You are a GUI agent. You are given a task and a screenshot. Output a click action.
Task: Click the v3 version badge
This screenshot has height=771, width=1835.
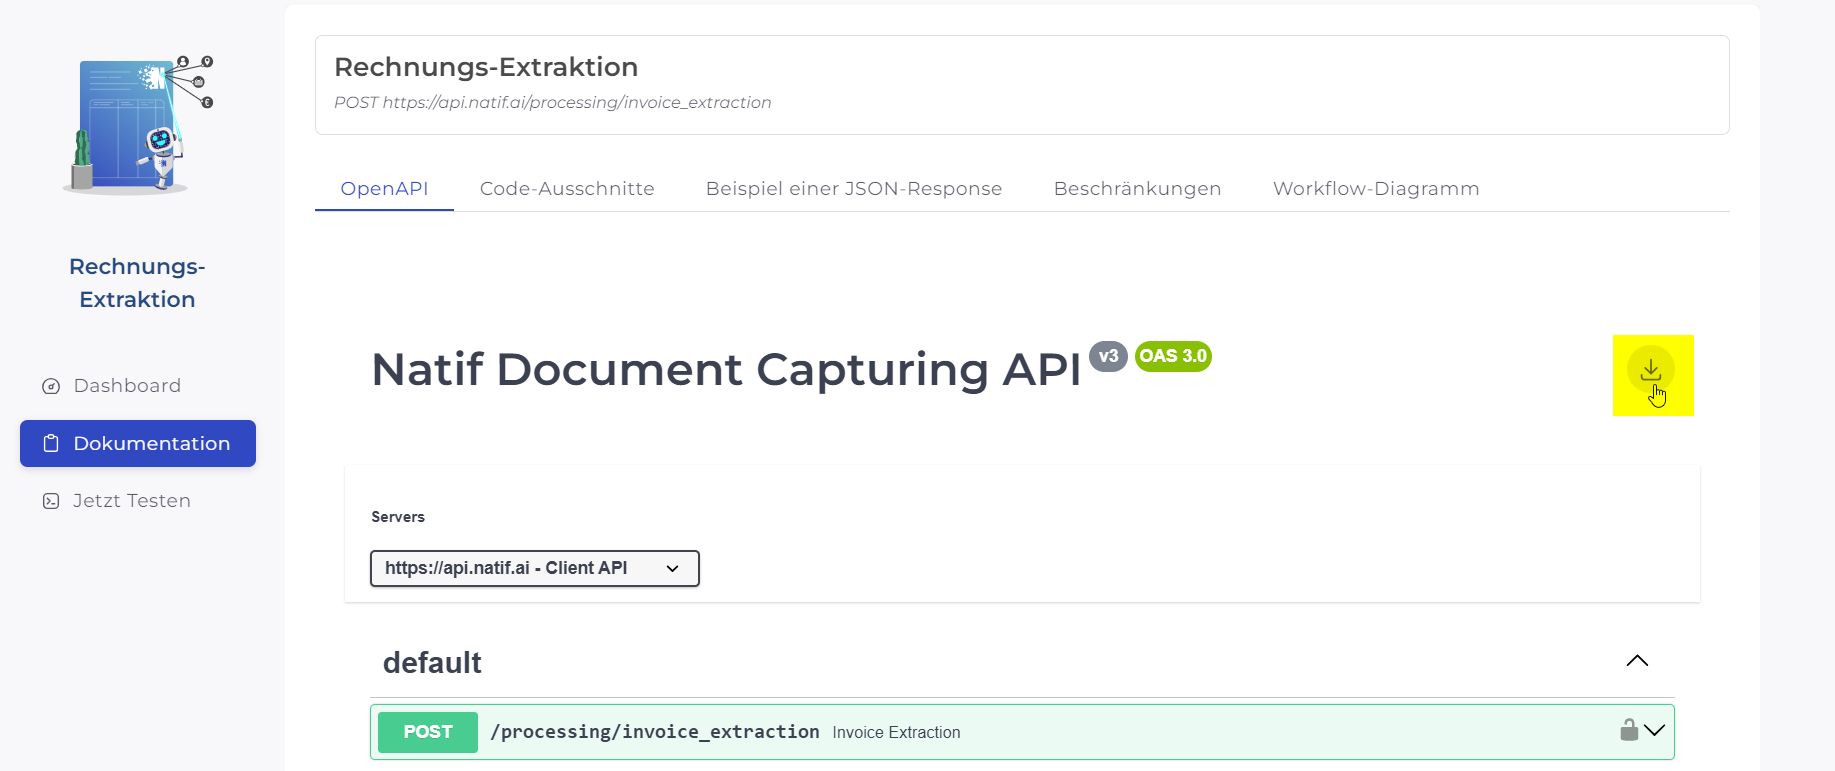[x=1108, y=356]
